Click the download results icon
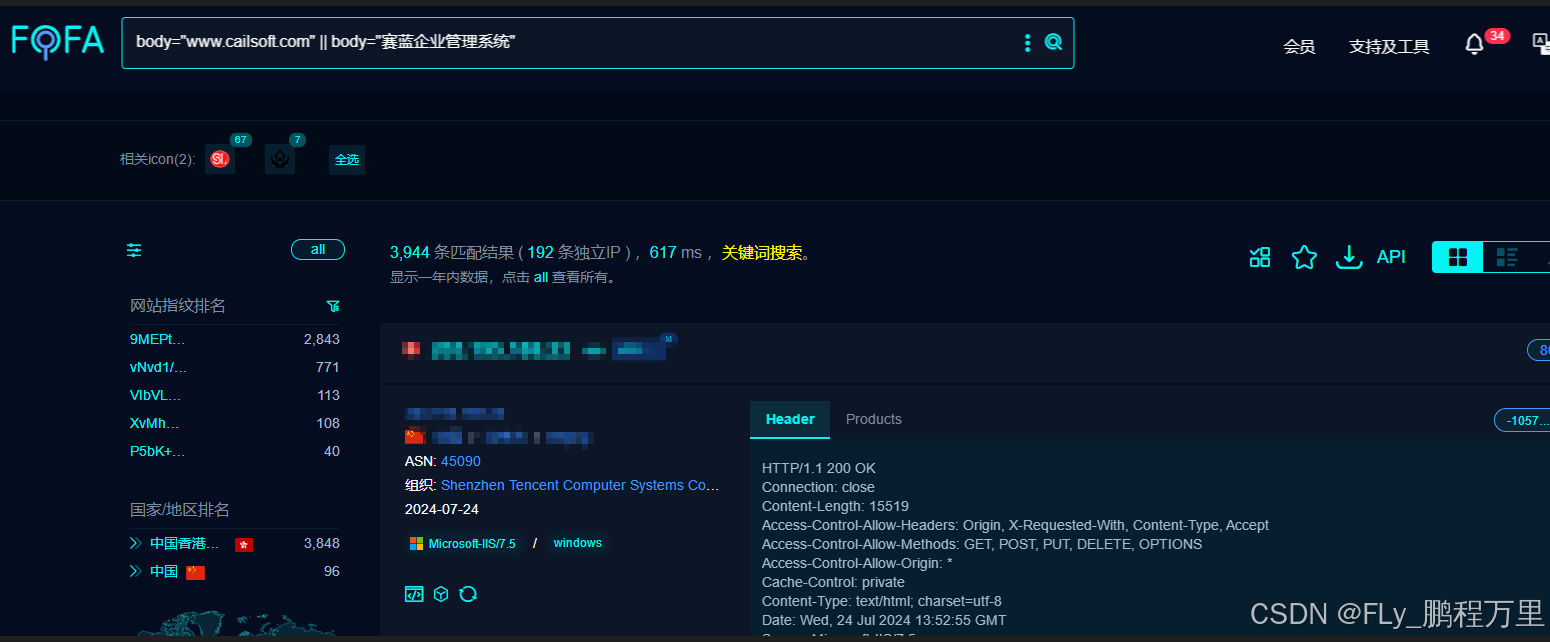The width and height of the screenshot is (1550, 642). point(1350,257)
